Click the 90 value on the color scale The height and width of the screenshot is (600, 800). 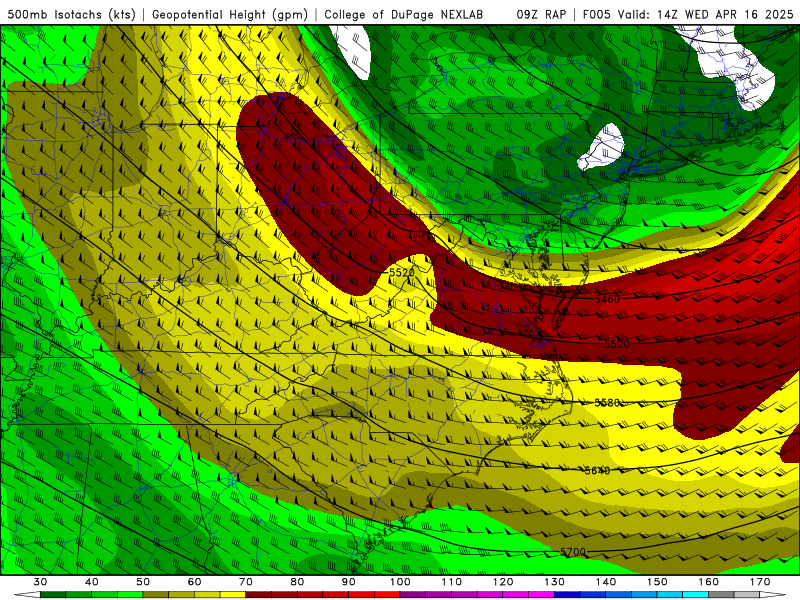tap(349, 582)
